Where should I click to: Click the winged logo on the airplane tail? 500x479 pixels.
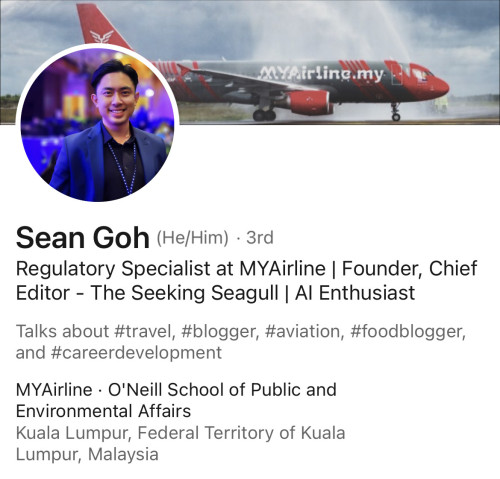pyautogui.click(x=101, y=36)
